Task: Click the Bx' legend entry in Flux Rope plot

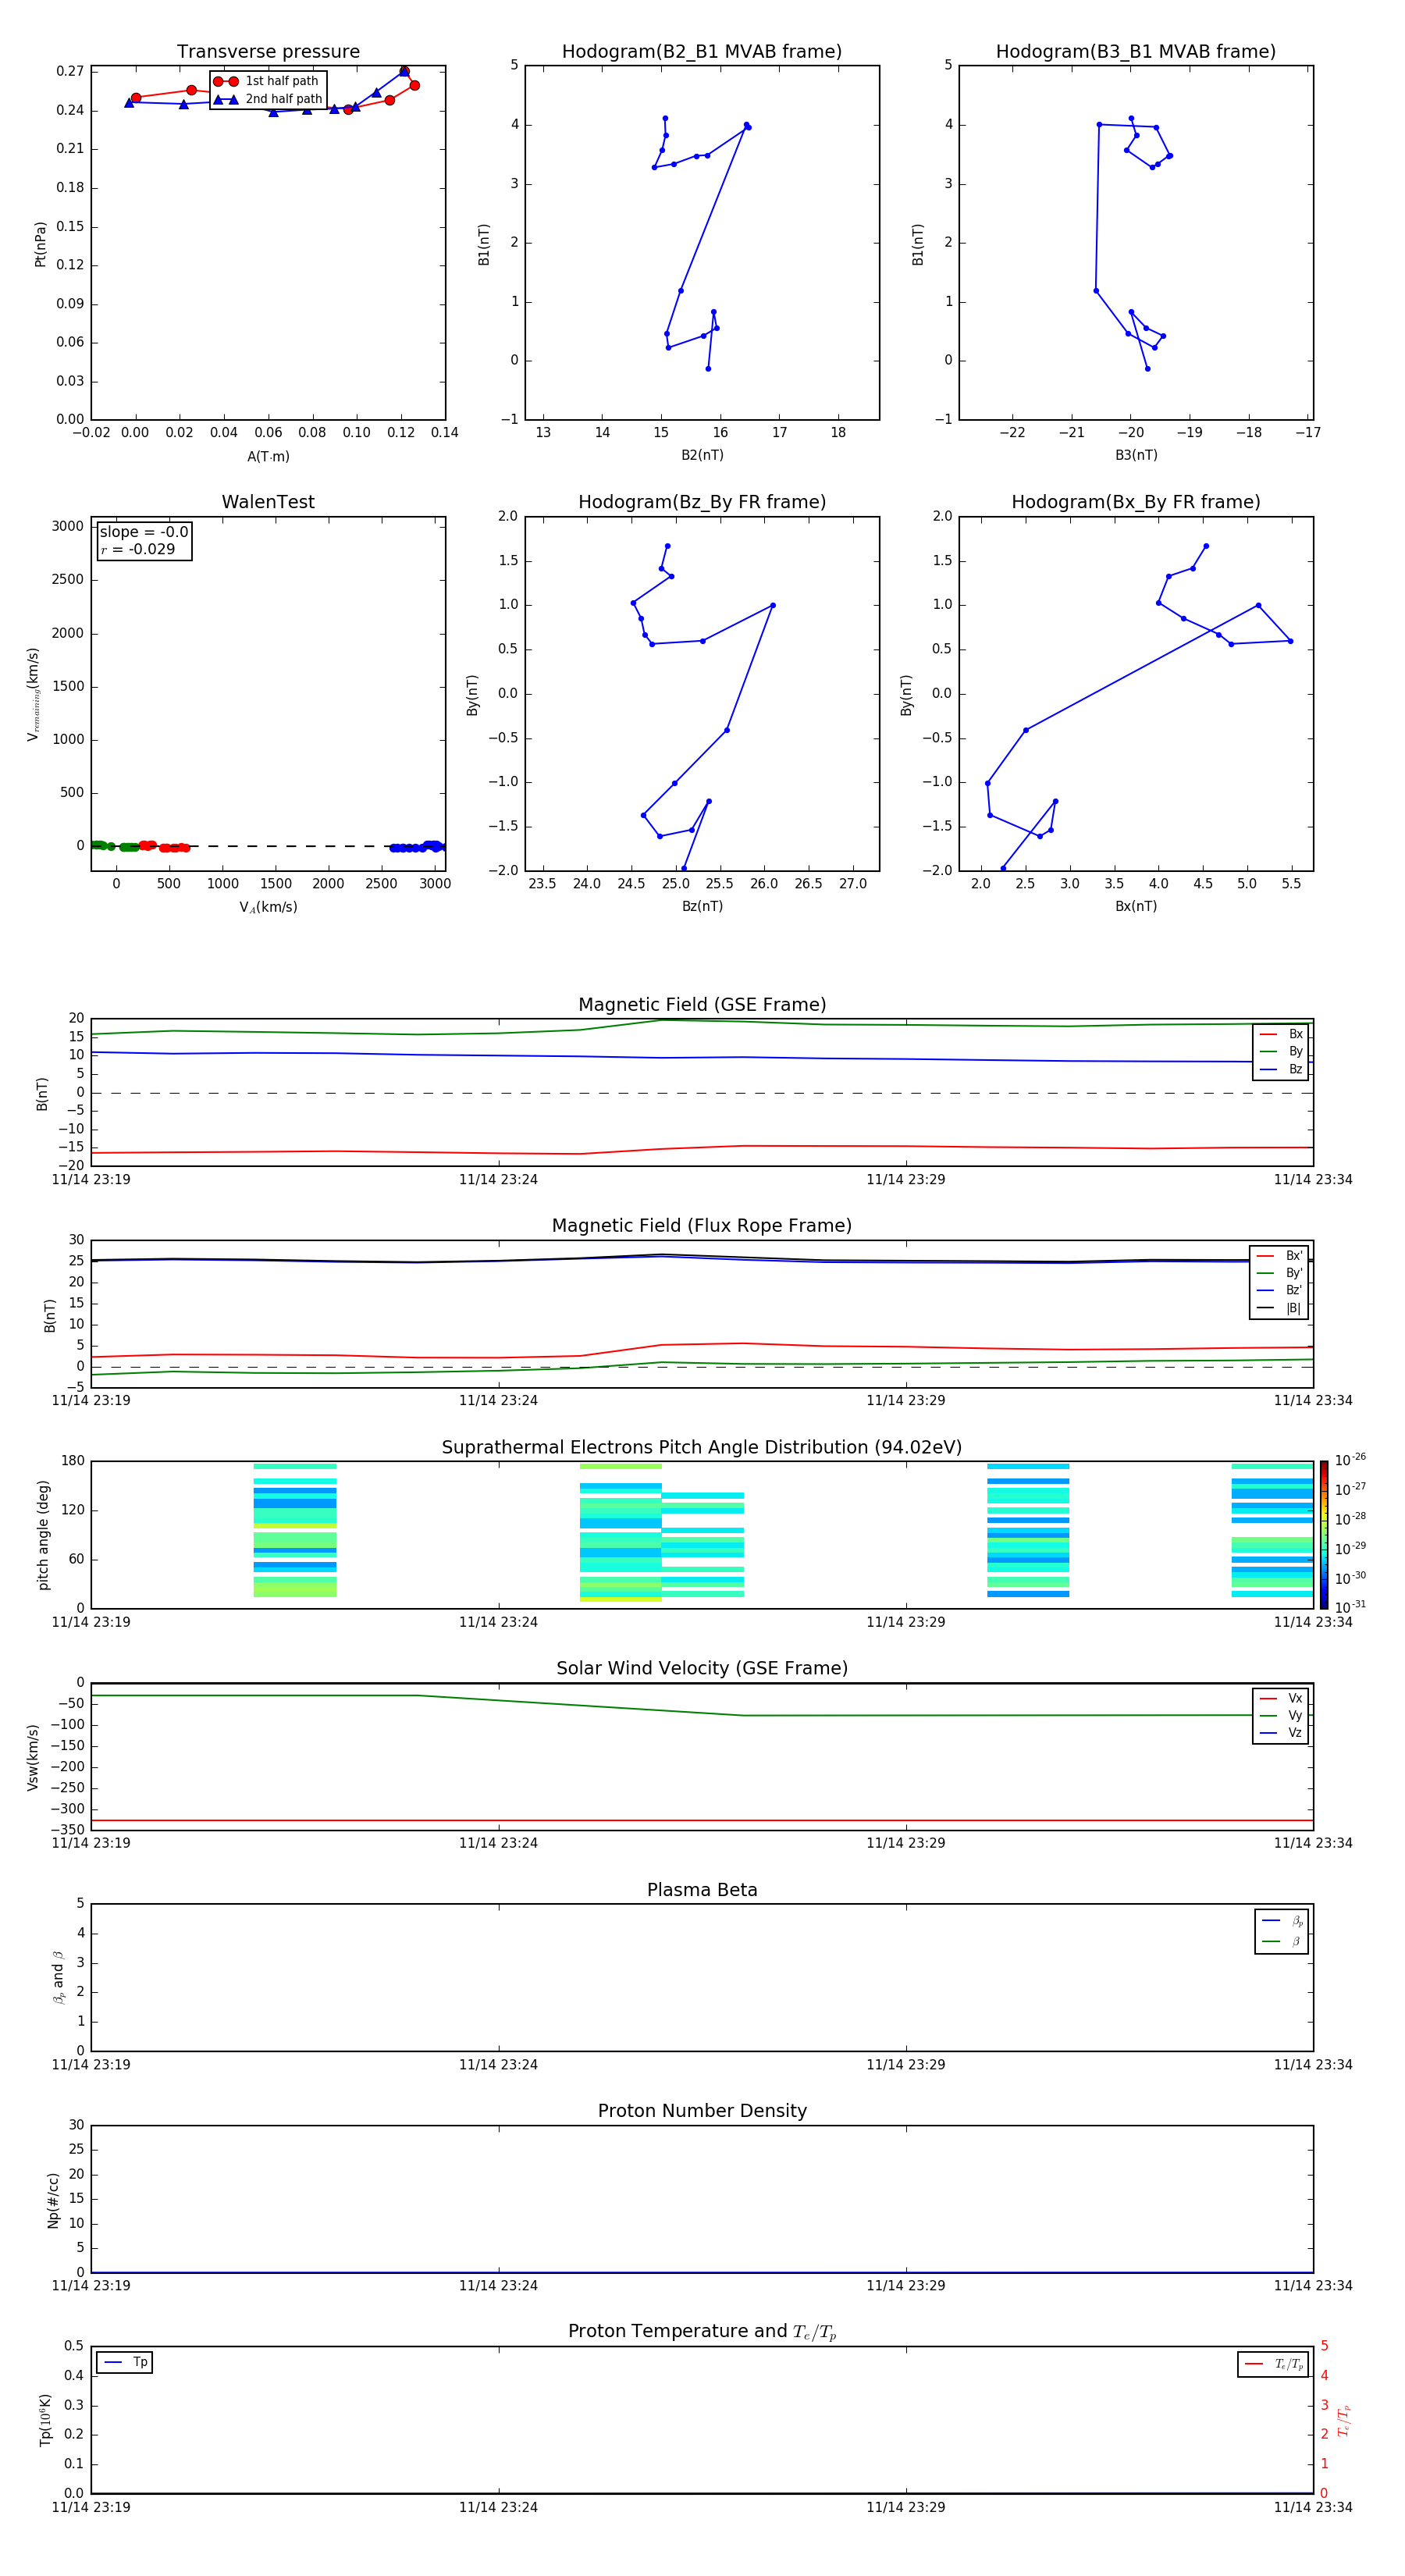Action: point(1280,1256)
